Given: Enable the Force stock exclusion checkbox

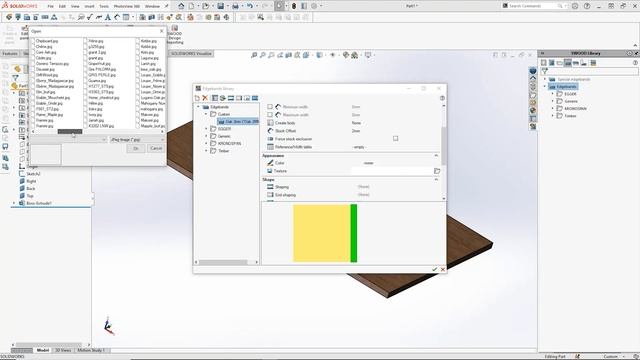Looking at the screenshot, I should pyautogui.click(x=396, y=138).
